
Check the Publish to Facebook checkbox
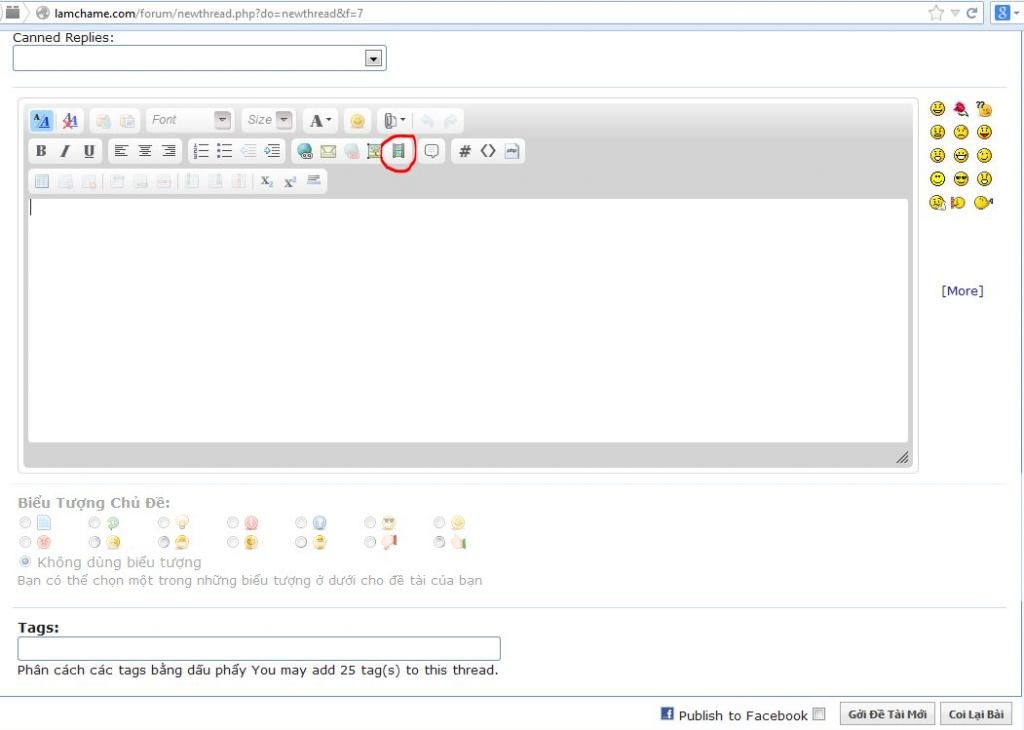[x=819, y=714]
